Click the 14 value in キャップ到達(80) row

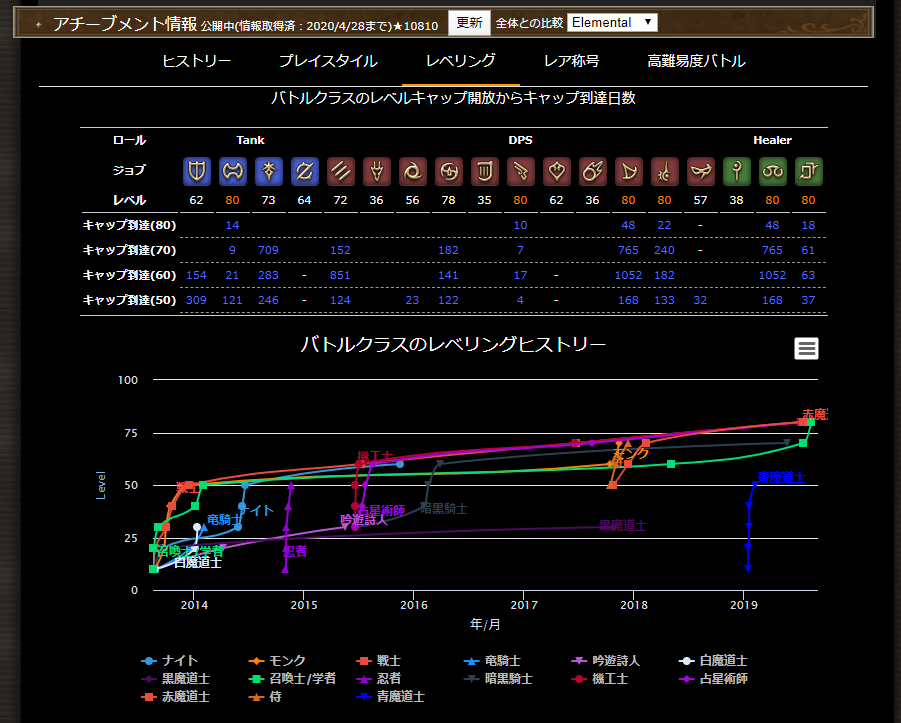232,225
